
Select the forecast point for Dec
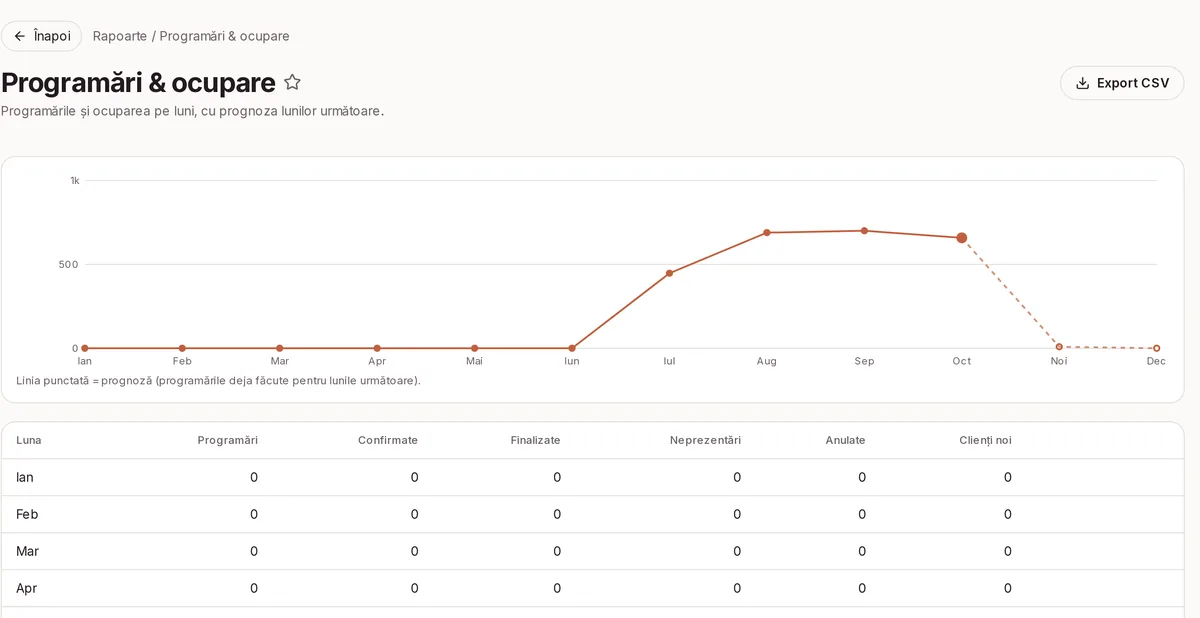1157,348
